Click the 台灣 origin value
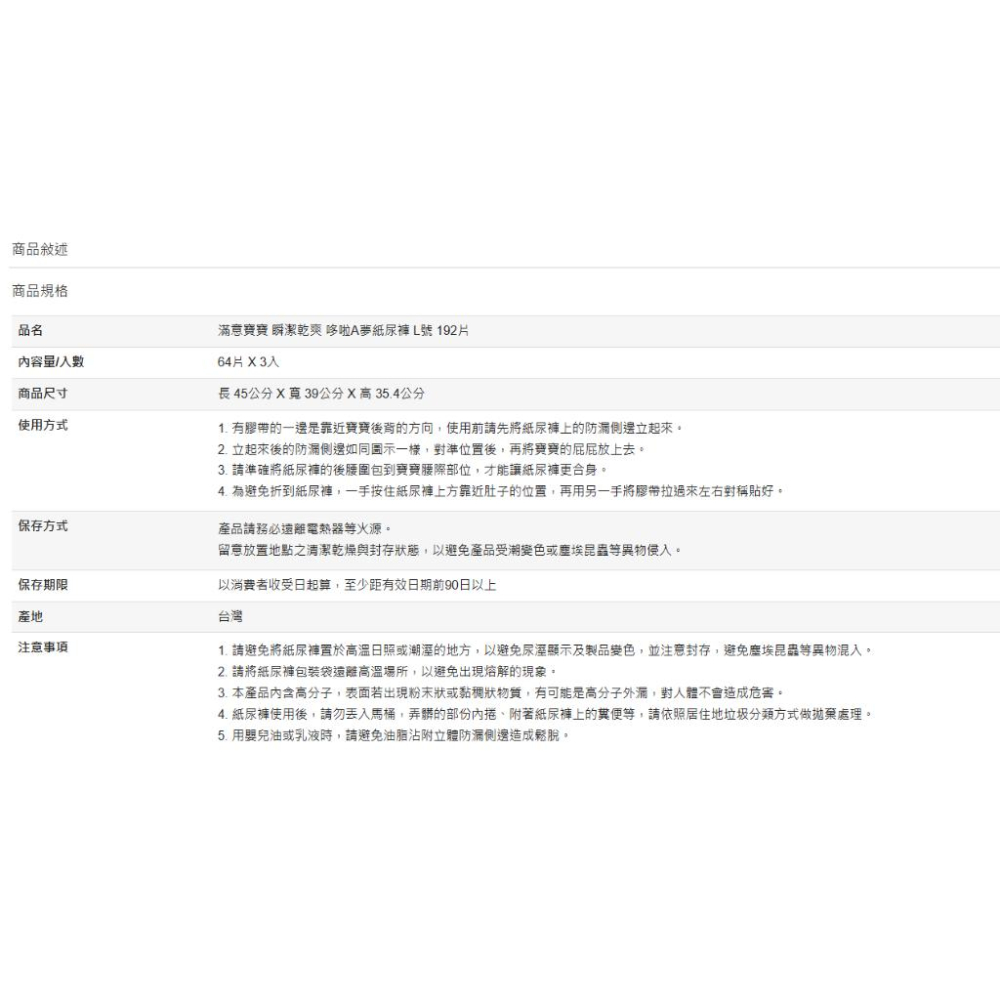1000x1000 pixels. (229, 617)
